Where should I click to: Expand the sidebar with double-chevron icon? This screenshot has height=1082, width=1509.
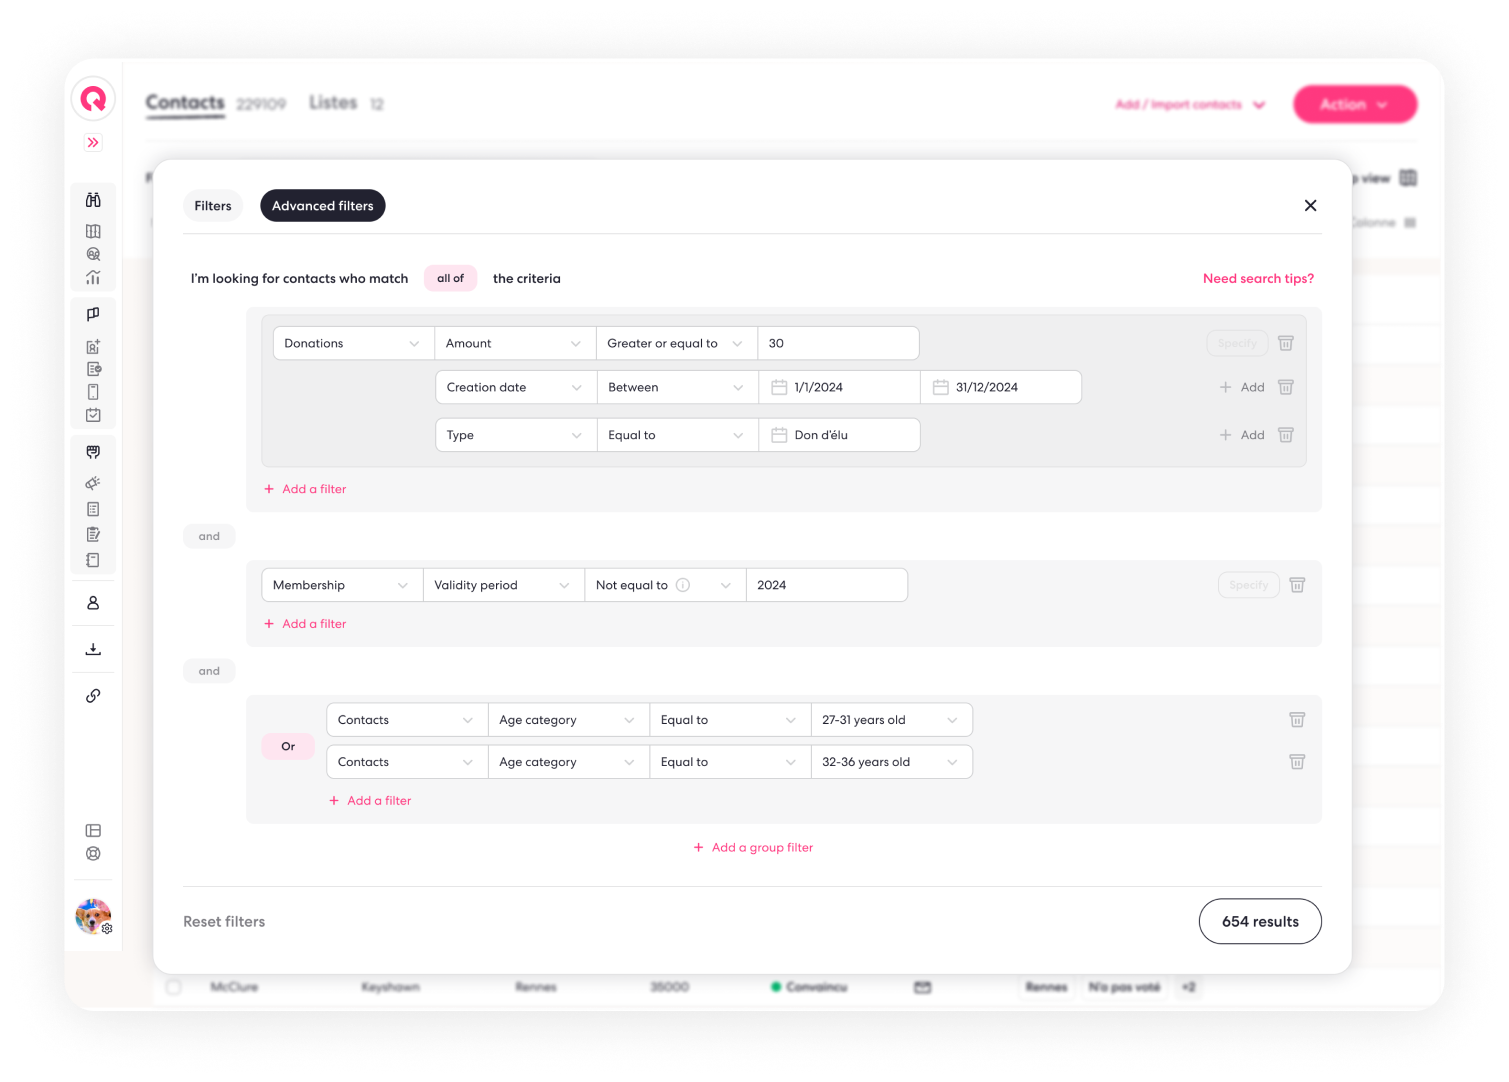[93, 143]
